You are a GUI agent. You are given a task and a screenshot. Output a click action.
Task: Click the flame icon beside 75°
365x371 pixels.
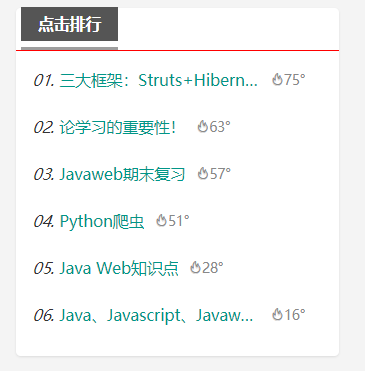coord(277,79)
